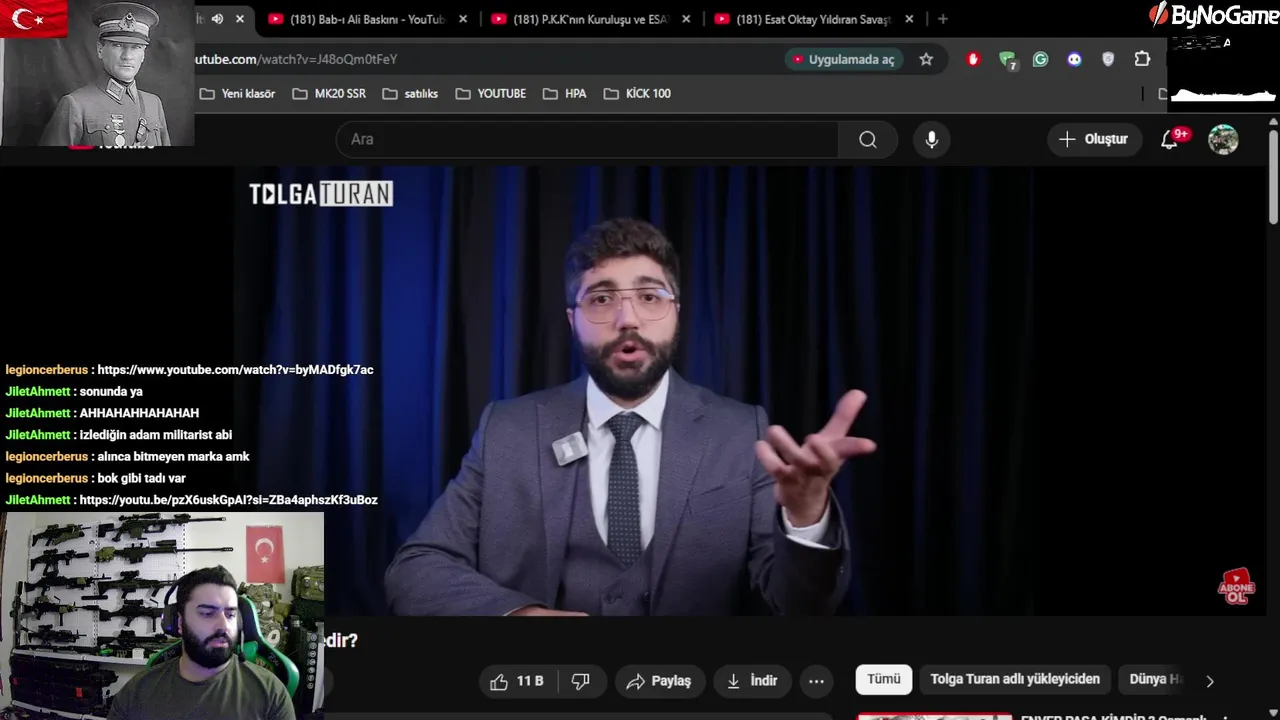Open YouTube notifications bell
The width and height of the screenshot is (1280, 720).
(x=1169, y=139)
